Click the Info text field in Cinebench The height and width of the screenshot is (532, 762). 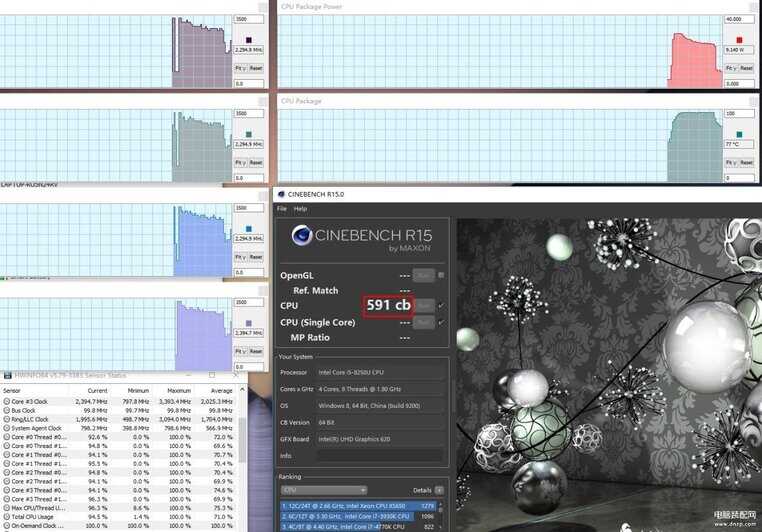click(380, 456)
